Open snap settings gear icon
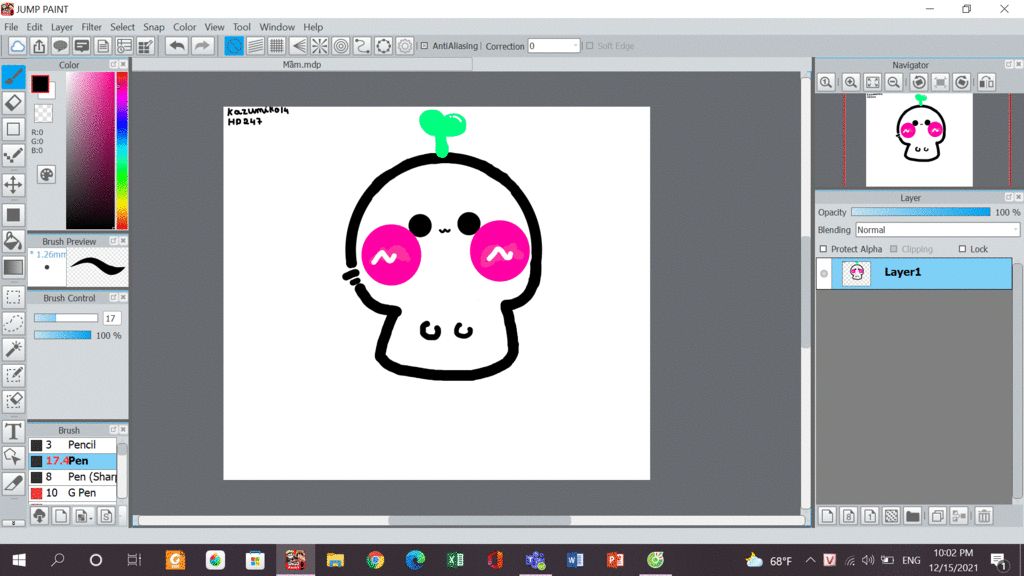1024x576 pixels. coord(405,46)
